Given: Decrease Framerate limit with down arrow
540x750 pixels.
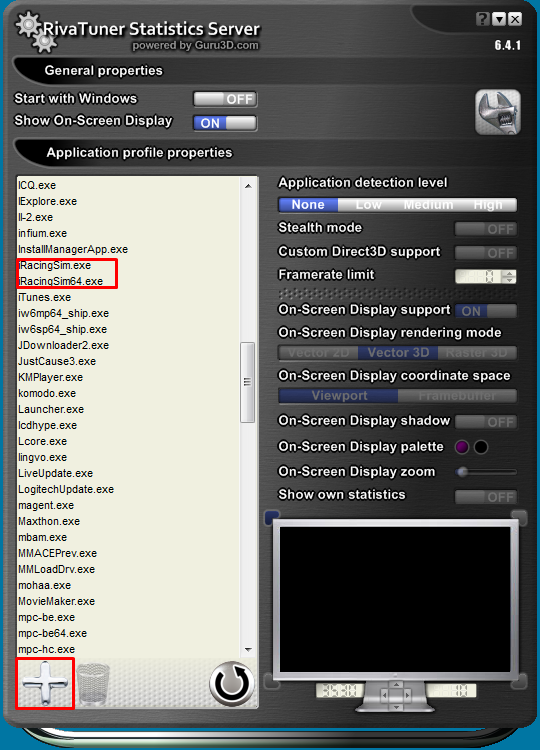Looking at the screenshot, I should point(509,280).
